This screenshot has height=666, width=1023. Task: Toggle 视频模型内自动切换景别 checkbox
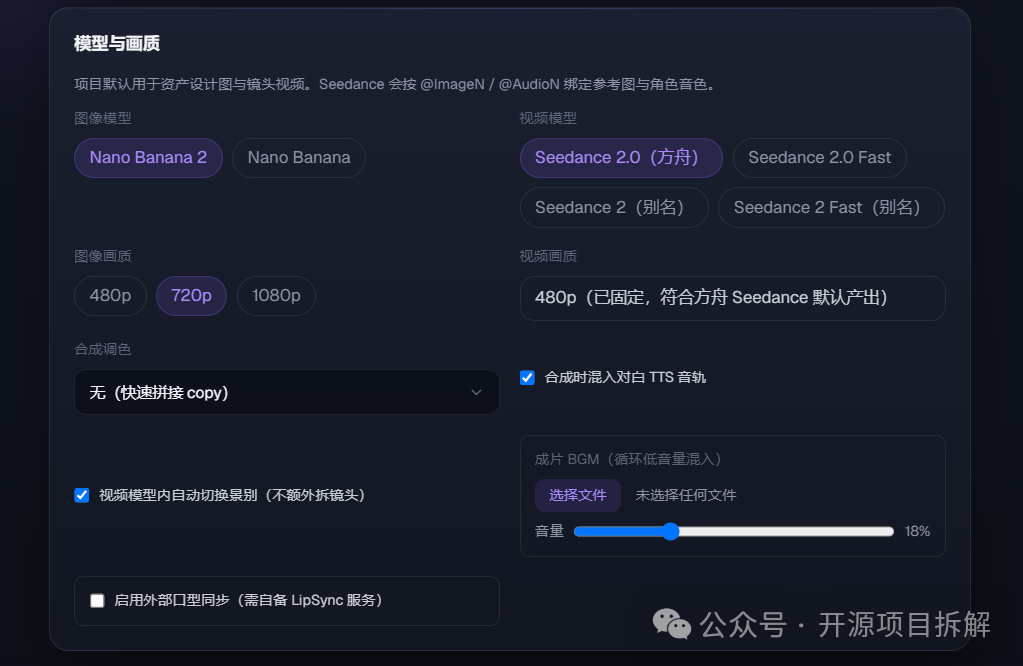82,495
